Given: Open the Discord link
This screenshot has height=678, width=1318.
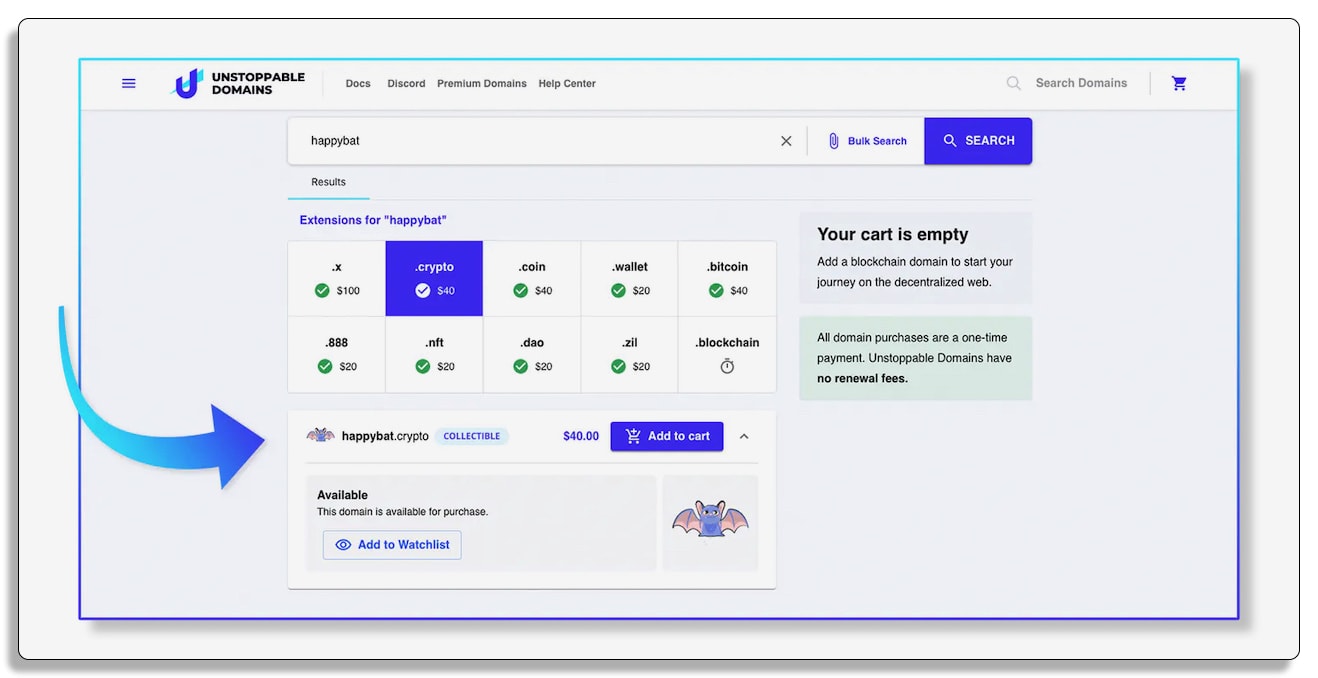Looking at the screenshot, I should 406,84.
